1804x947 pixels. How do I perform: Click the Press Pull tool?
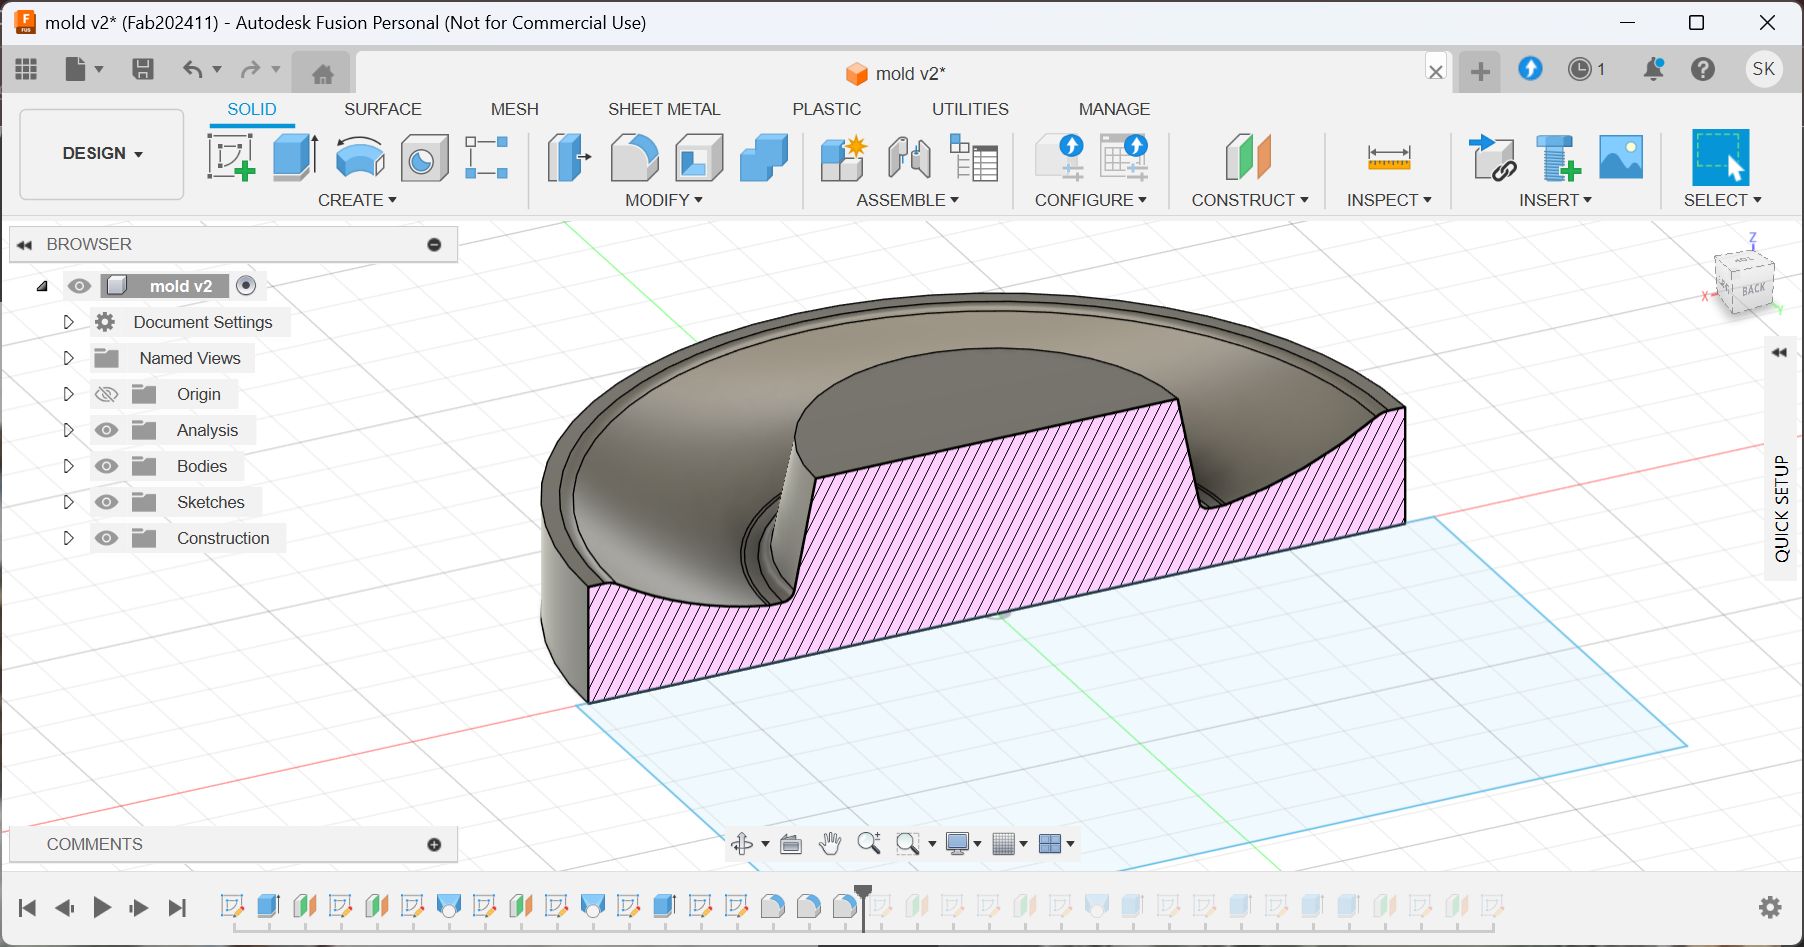[x=569, y=157]
